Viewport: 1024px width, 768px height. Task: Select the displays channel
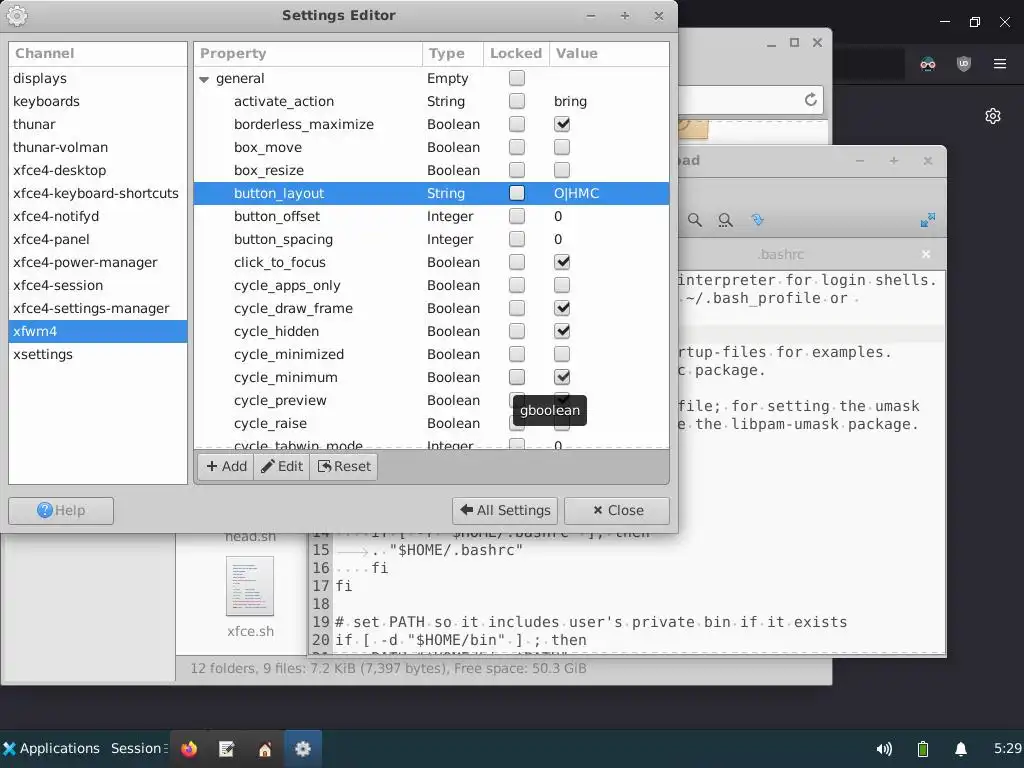pos(98,78)
